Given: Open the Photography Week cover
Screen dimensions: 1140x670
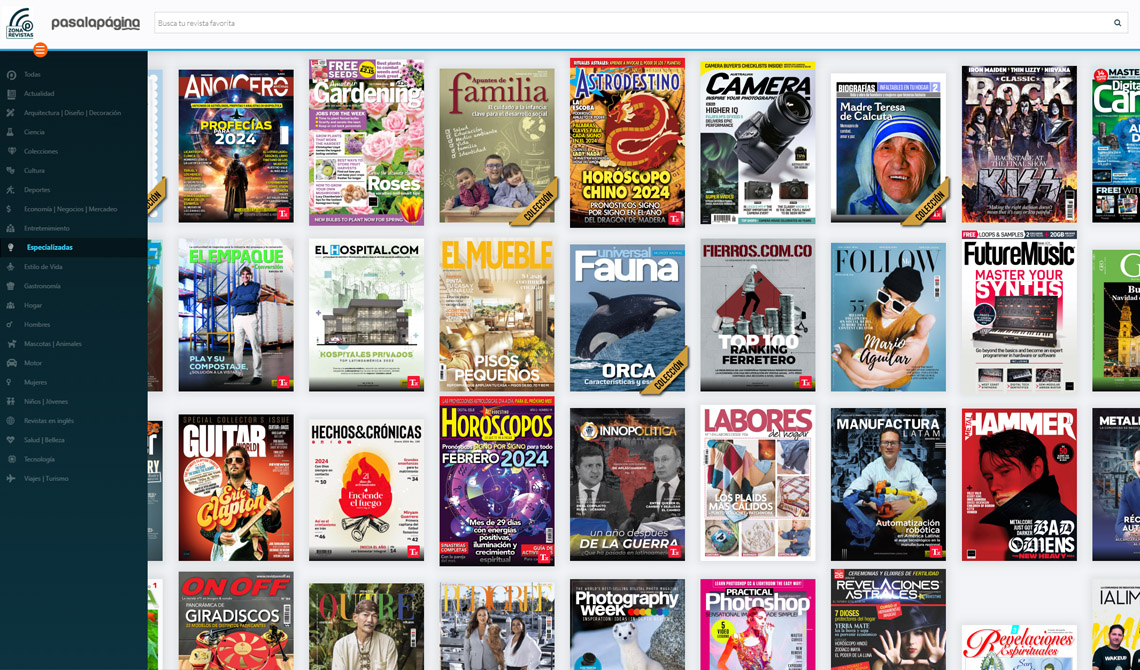Looking at the screenshot, I should [x=627, y=625].
